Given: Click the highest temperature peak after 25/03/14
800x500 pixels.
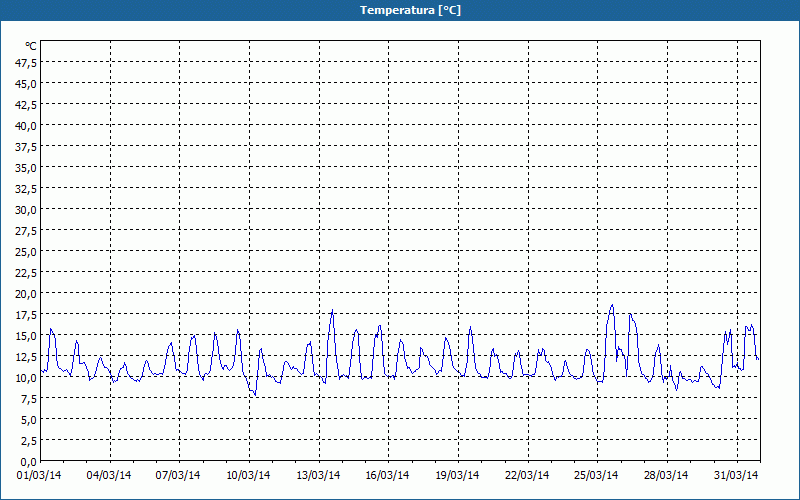Looking at the screenshot, I should [612, 305].
